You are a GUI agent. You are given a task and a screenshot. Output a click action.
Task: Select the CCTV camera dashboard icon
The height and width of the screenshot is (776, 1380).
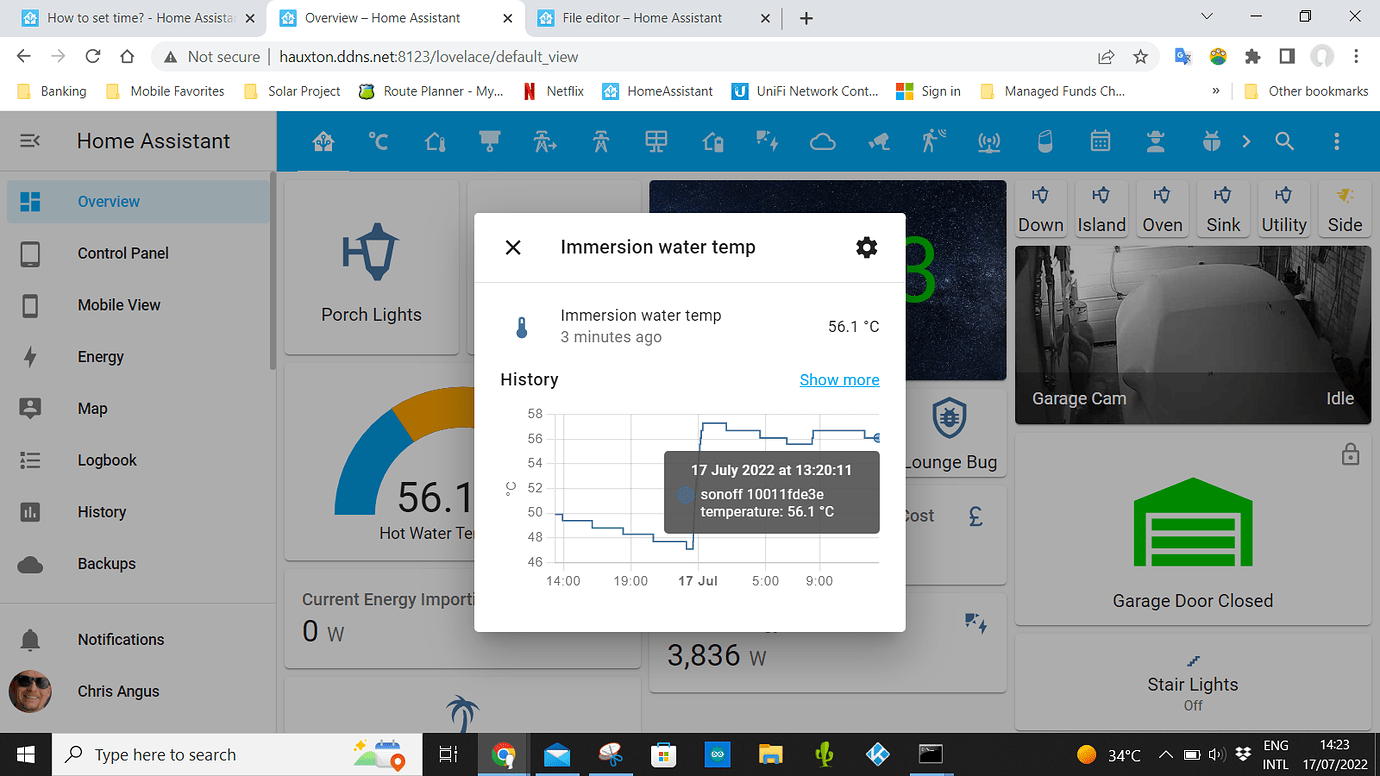pos(879,141)
